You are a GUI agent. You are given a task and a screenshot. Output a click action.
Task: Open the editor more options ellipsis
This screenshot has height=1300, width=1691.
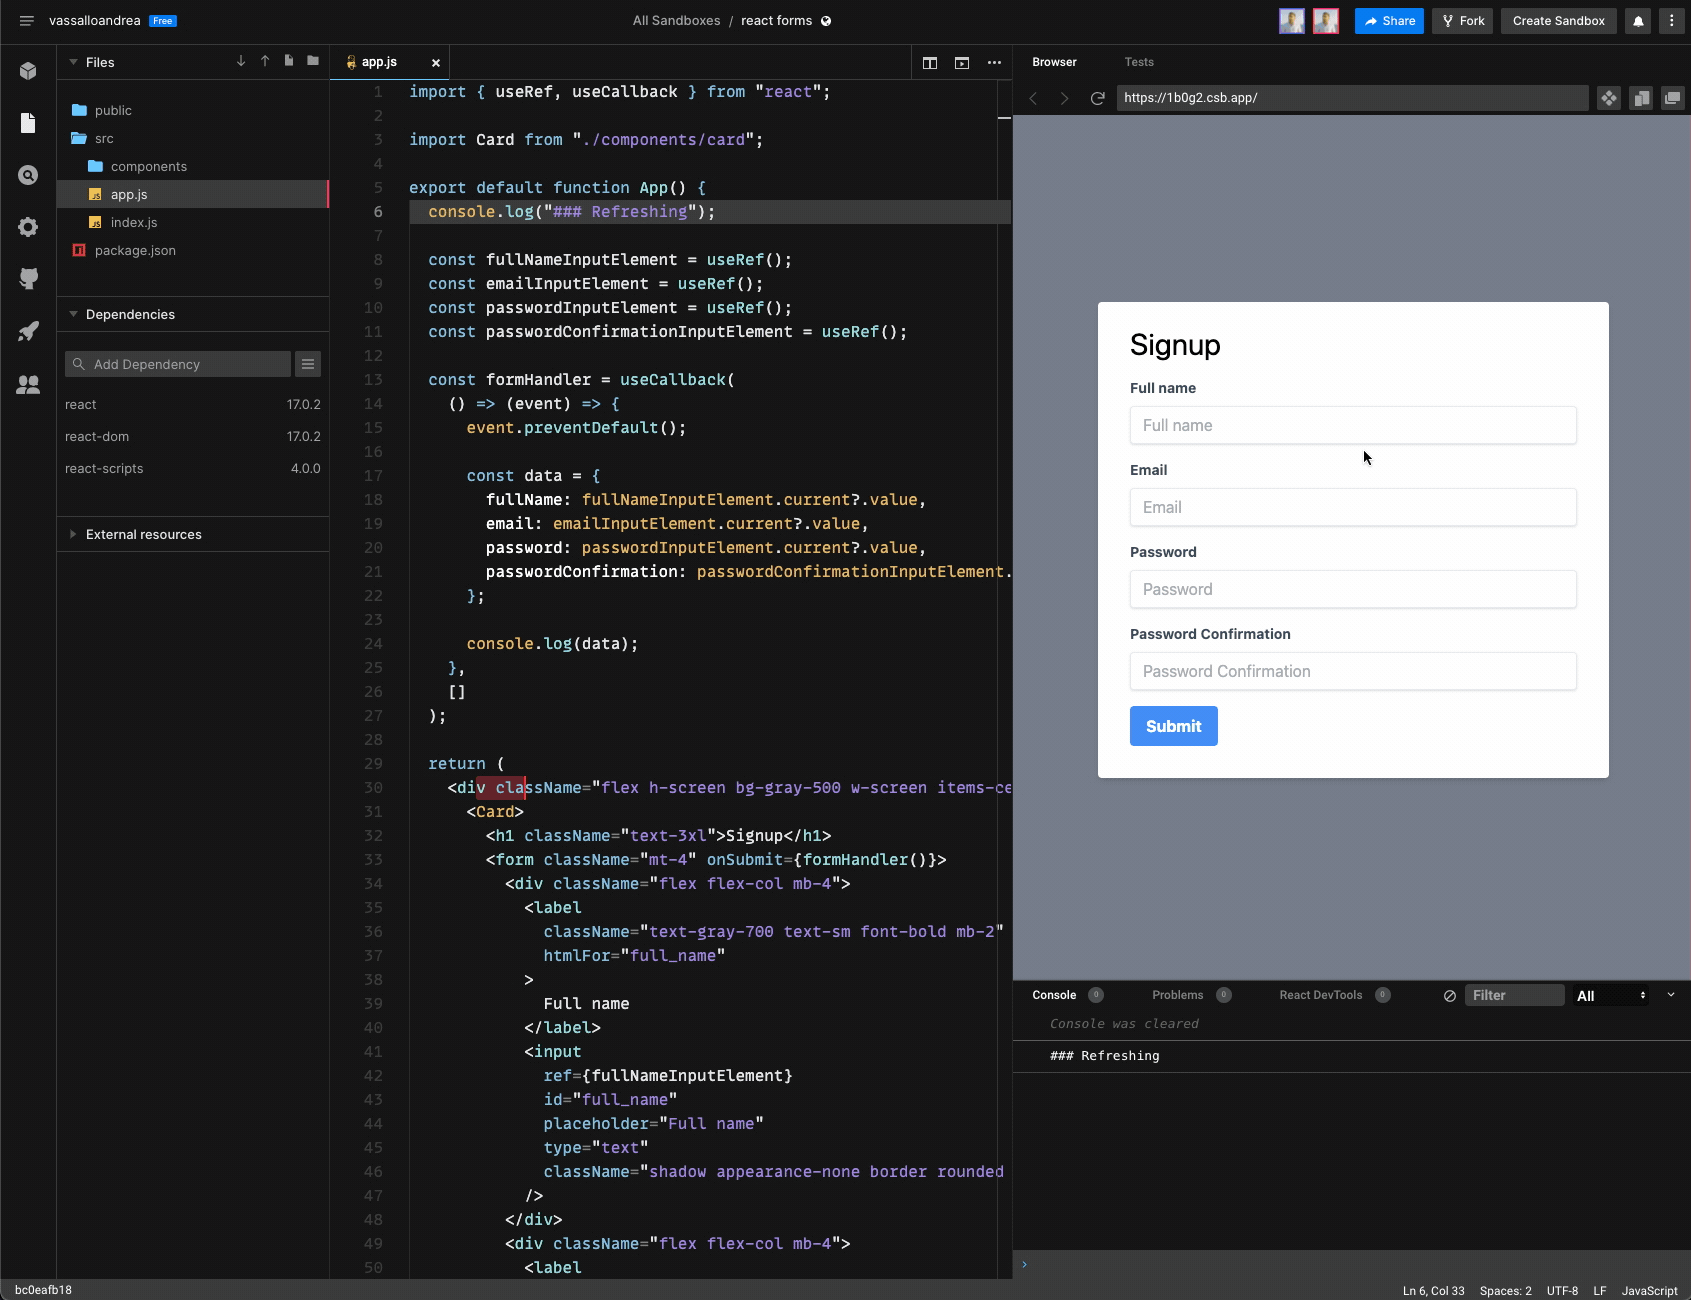[x=994, y=62]
